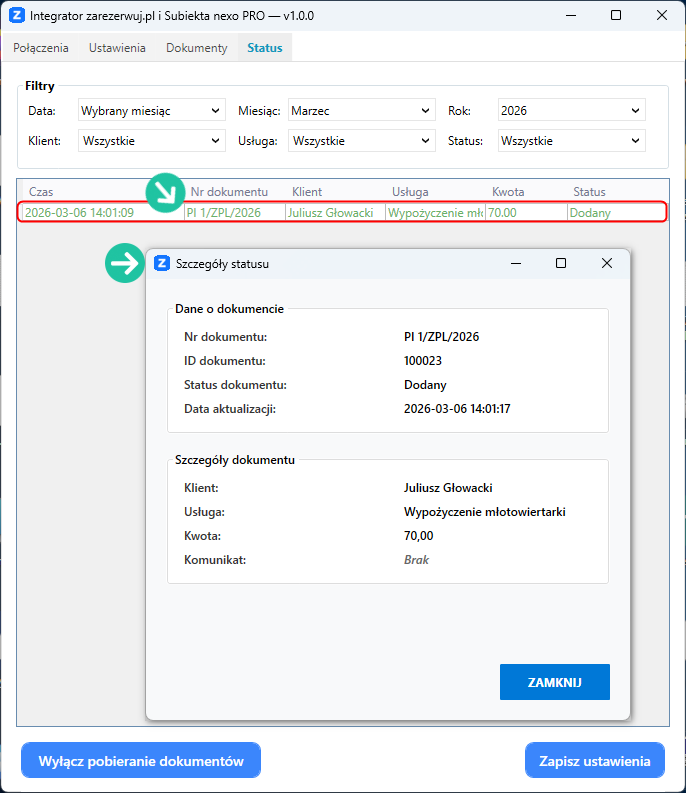
Task: Minimize the Szczegóły statusu dialog
Action: click(516, 264)
